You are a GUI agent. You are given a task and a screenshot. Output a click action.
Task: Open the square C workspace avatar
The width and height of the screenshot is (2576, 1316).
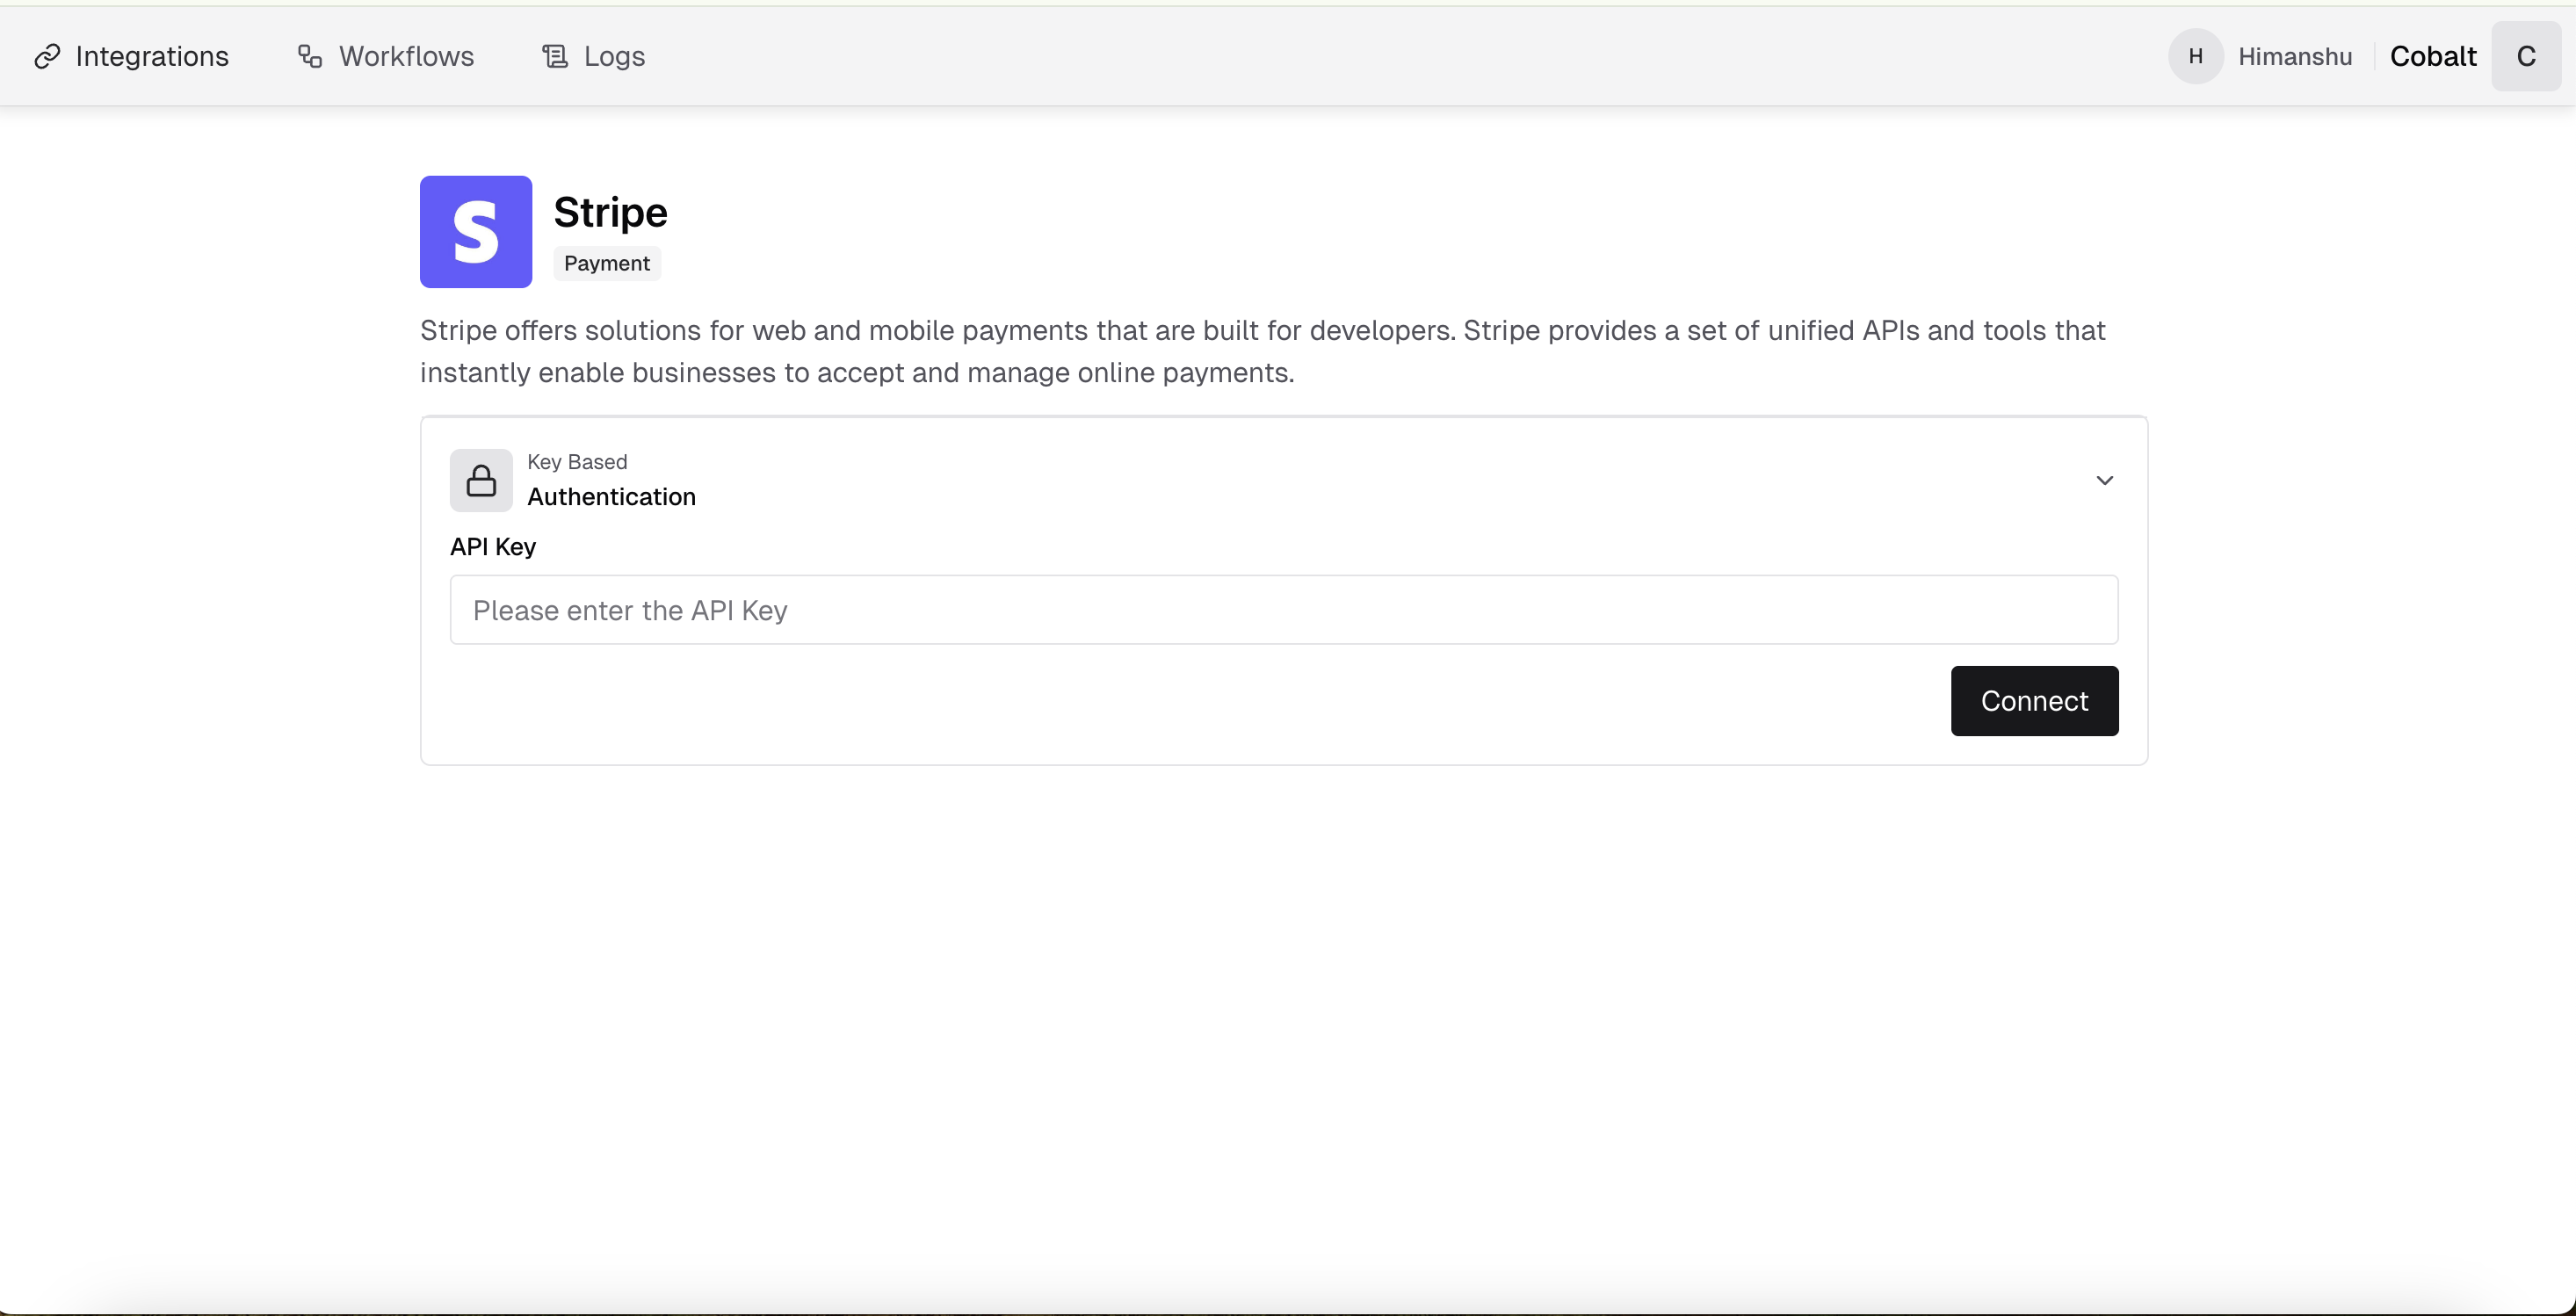coord(2525,57)
